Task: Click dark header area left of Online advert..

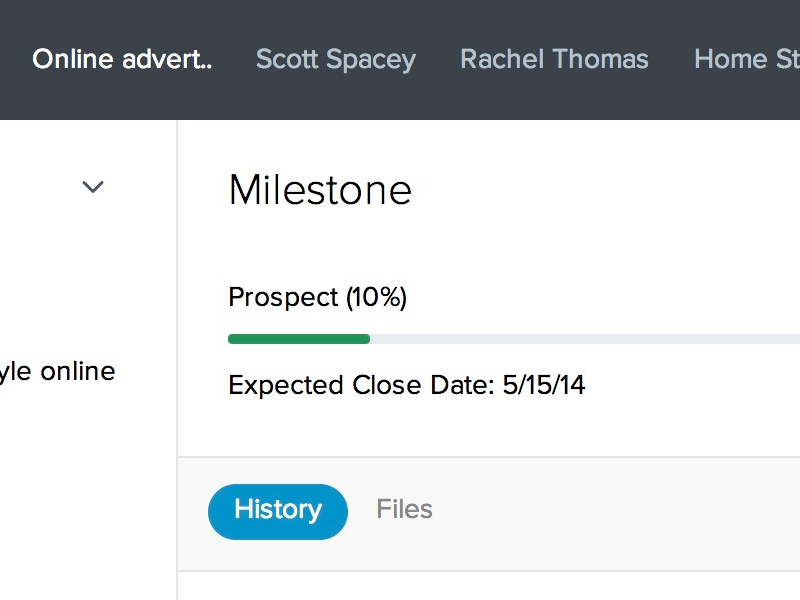Action: [x=14, y=60]
